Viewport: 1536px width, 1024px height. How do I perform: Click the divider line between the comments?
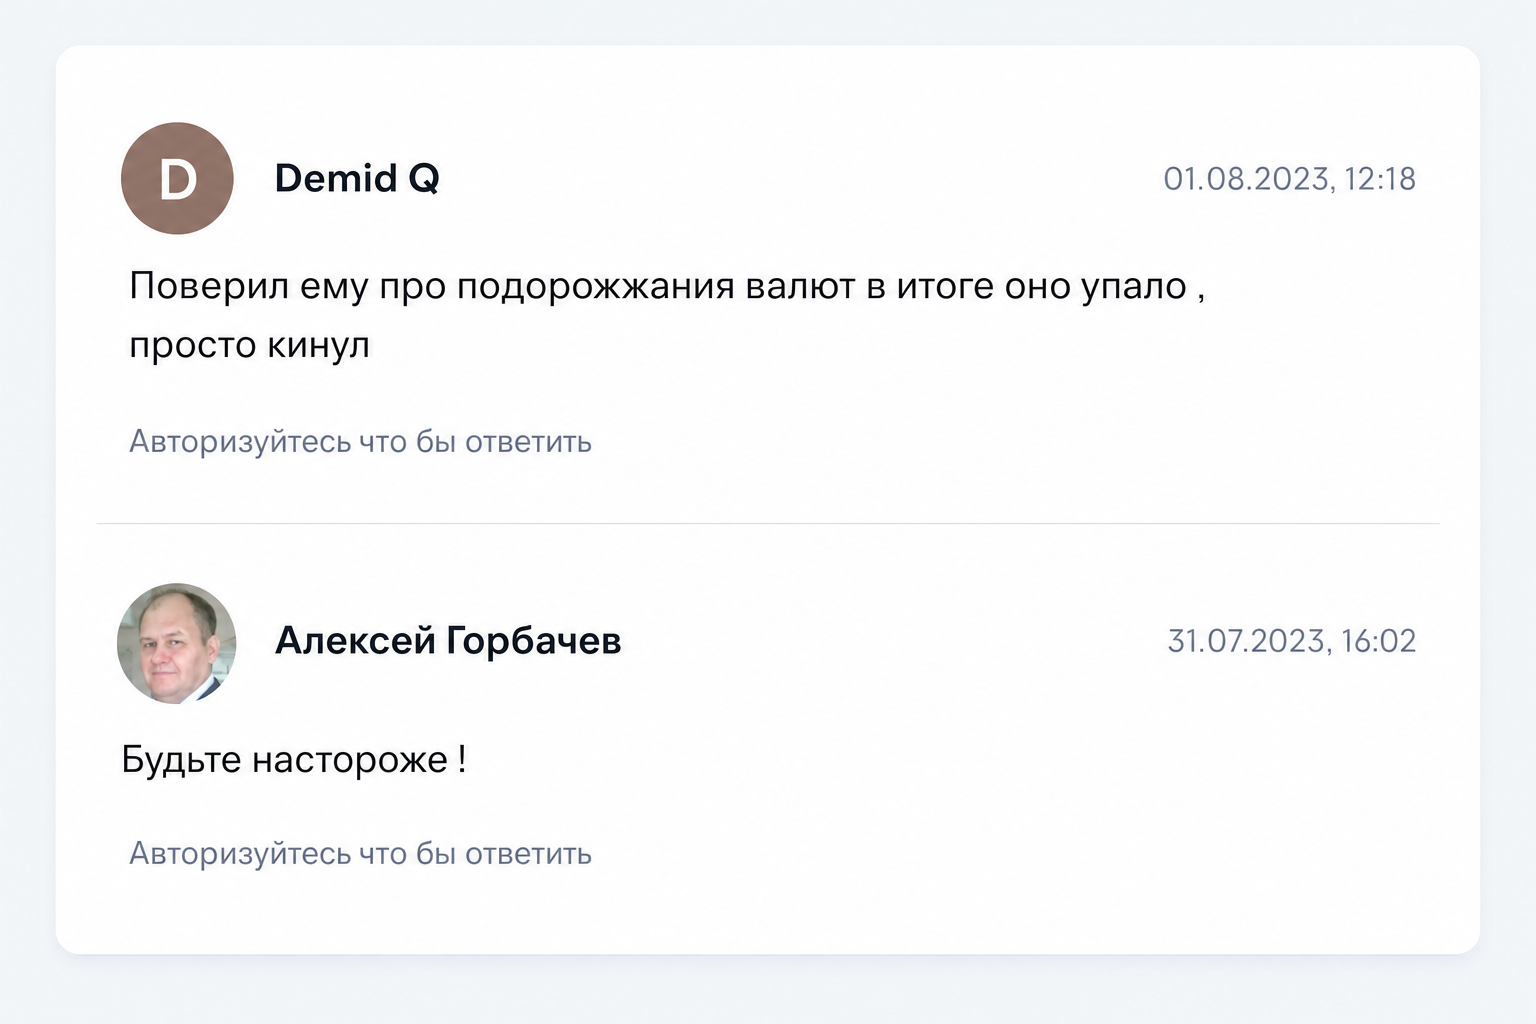[768, 523]
